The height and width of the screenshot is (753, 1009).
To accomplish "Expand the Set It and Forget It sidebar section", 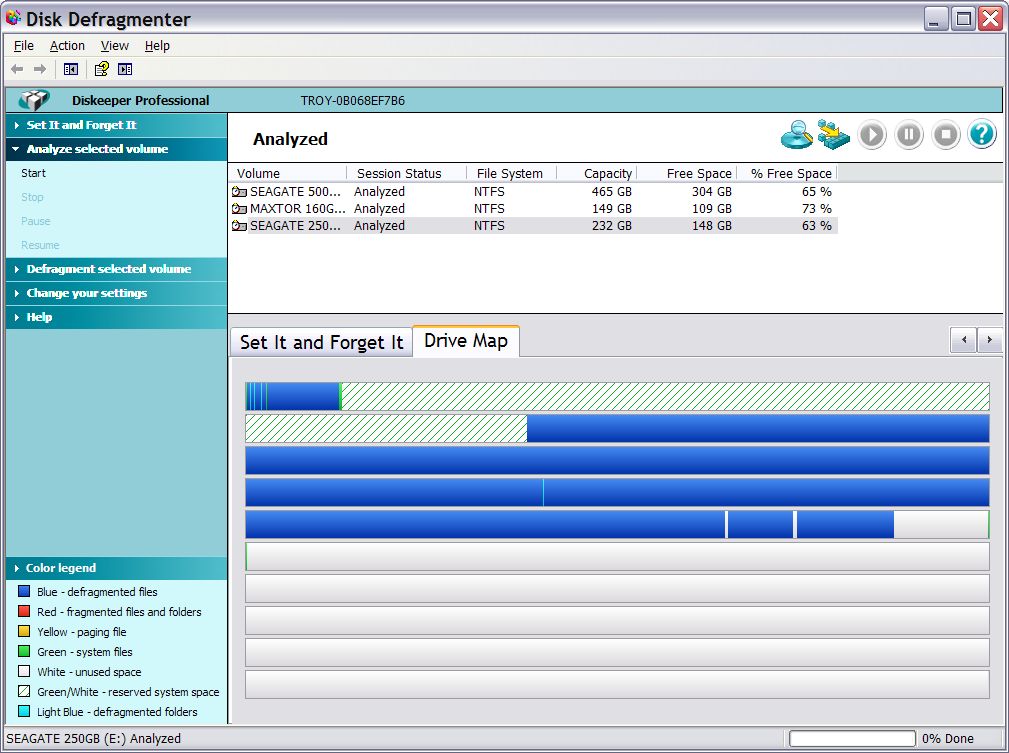I will click(81, 125).
